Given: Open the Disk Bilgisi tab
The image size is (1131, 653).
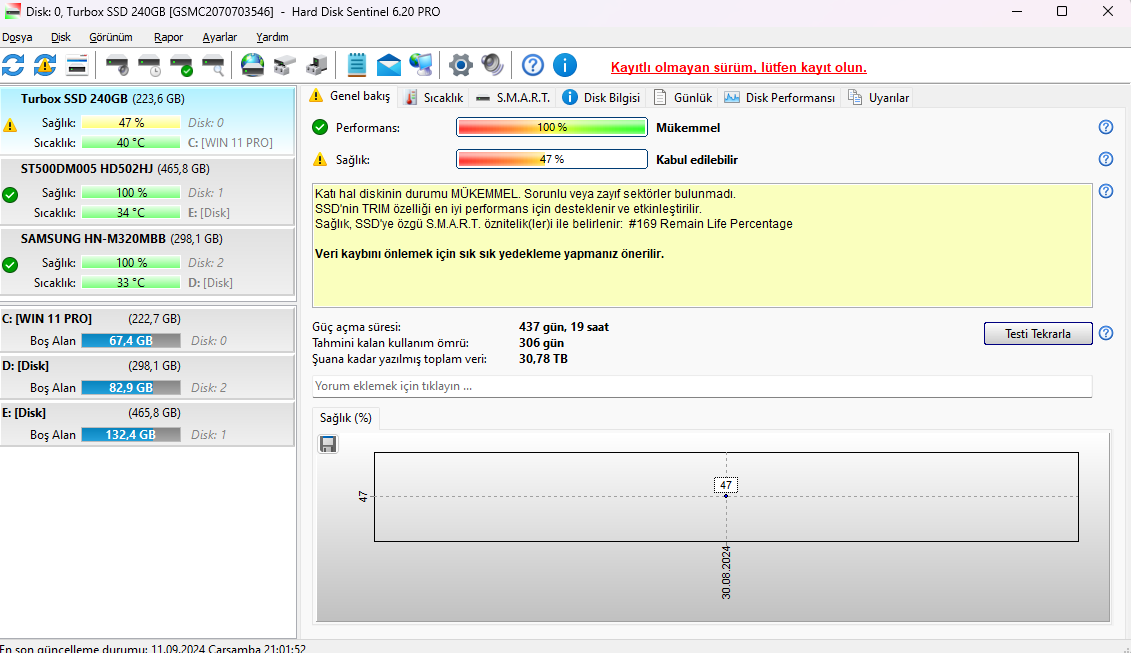Looking at the screenshot, I should coord(602,97).
